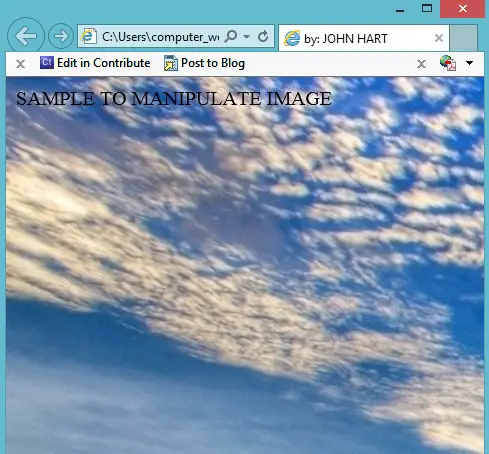Click the Internet Explorer page icon in address bar
489x454 pixels.
point(89,36)
